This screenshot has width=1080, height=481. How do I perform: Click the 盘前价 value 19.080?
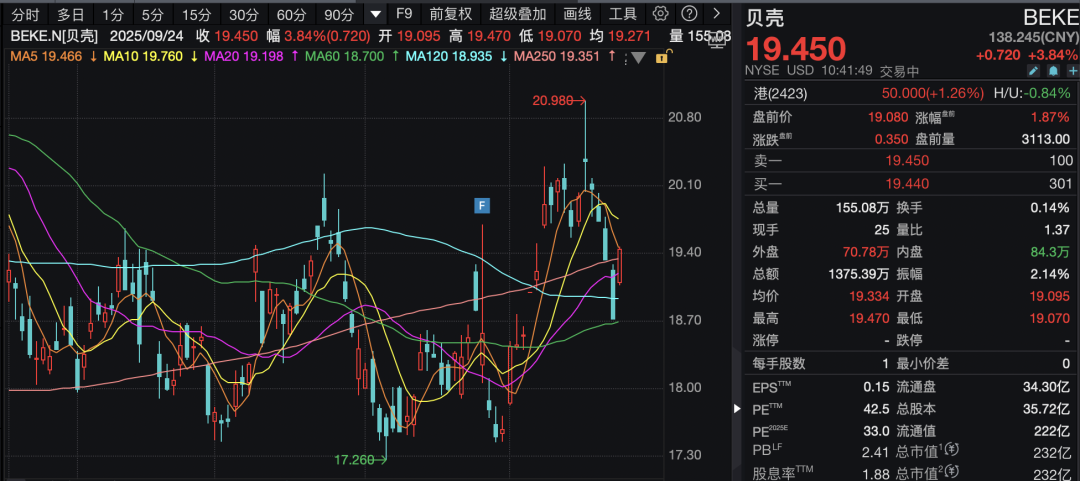click(888, 118)
